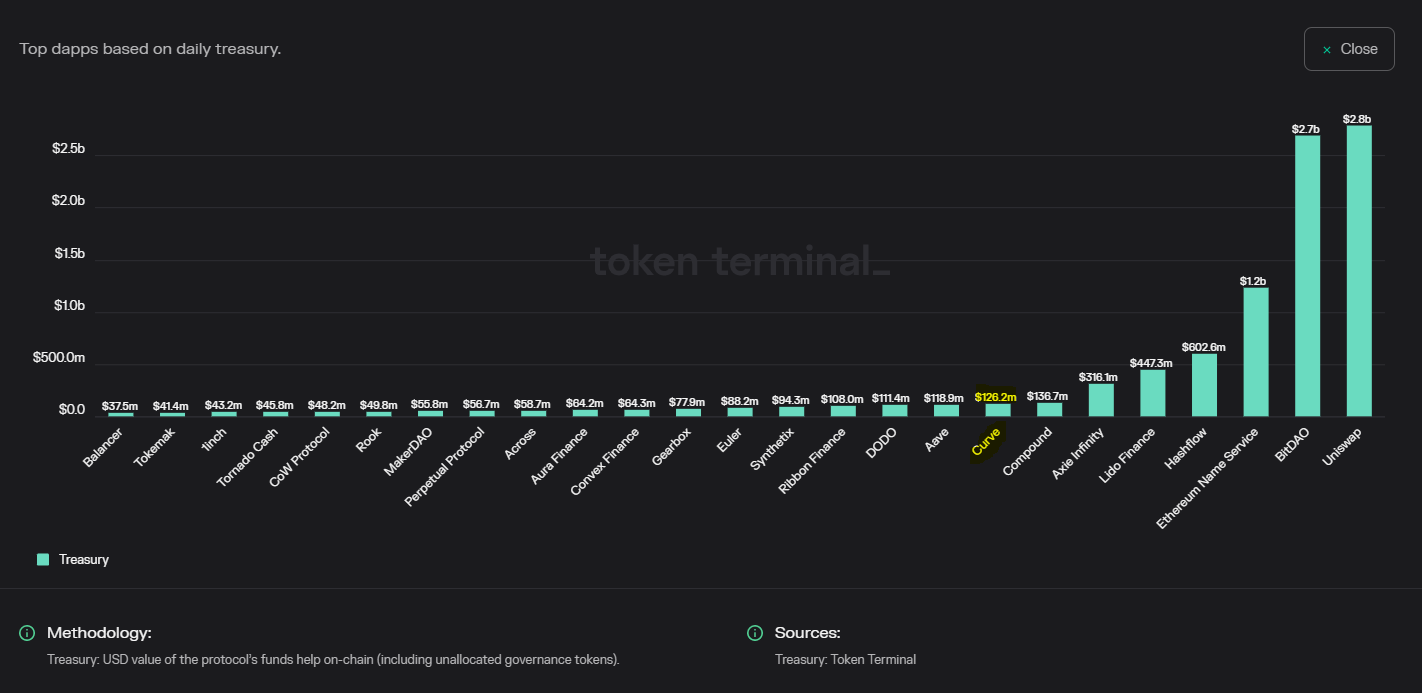Toggle the Treasury legend swatch
The height and width of the screenshot is (693, 1422).
point(43,560)
